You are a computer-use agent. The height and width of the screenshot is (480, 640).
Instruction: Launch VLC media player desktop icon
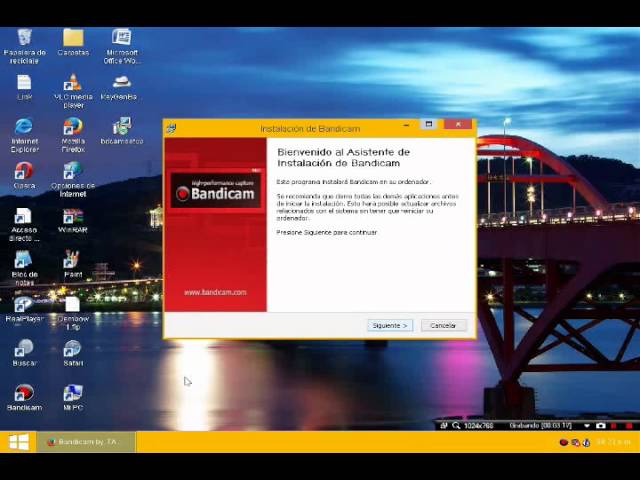coord(73,91)
